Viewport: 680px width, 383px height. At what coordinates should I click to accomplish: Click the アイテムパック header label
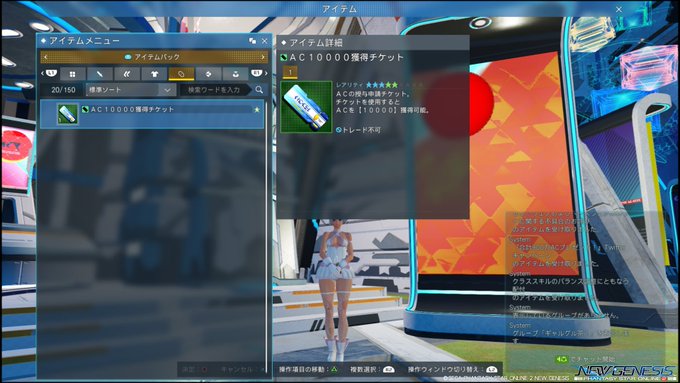click(x=152, y=57)
